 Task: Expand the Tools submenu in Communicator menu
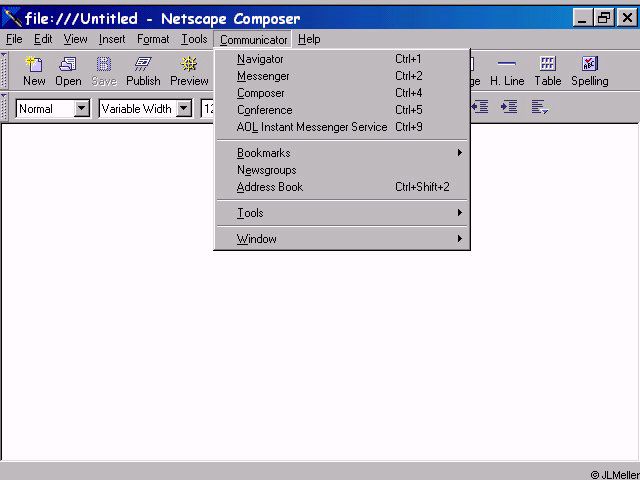click(x=342, y=213)
